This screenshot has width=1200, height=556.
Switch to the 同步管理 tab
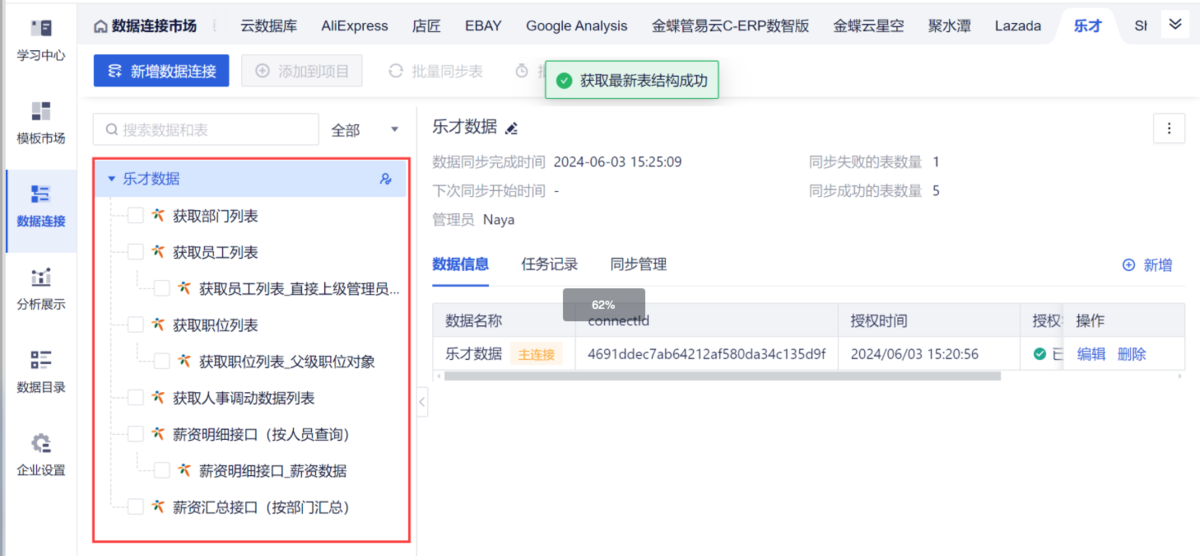coord(639,264)
